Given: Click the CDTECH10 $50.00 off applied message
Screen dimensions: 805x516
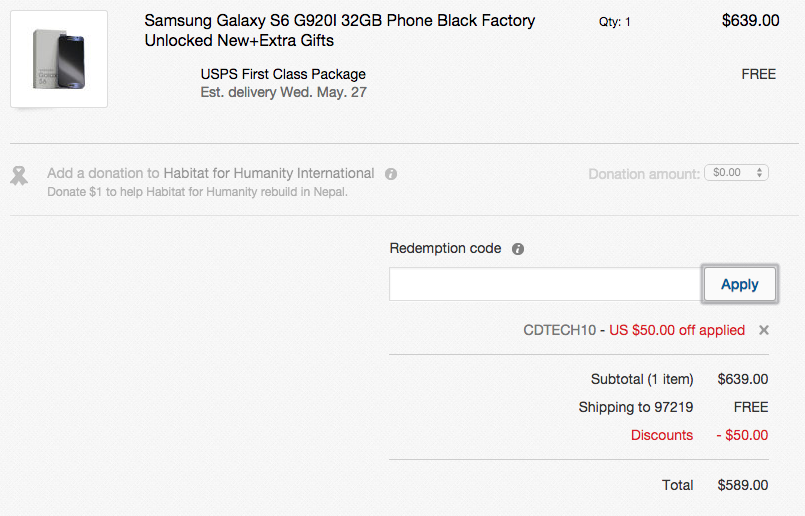Looking at the screenshot, I should point(634,330).
